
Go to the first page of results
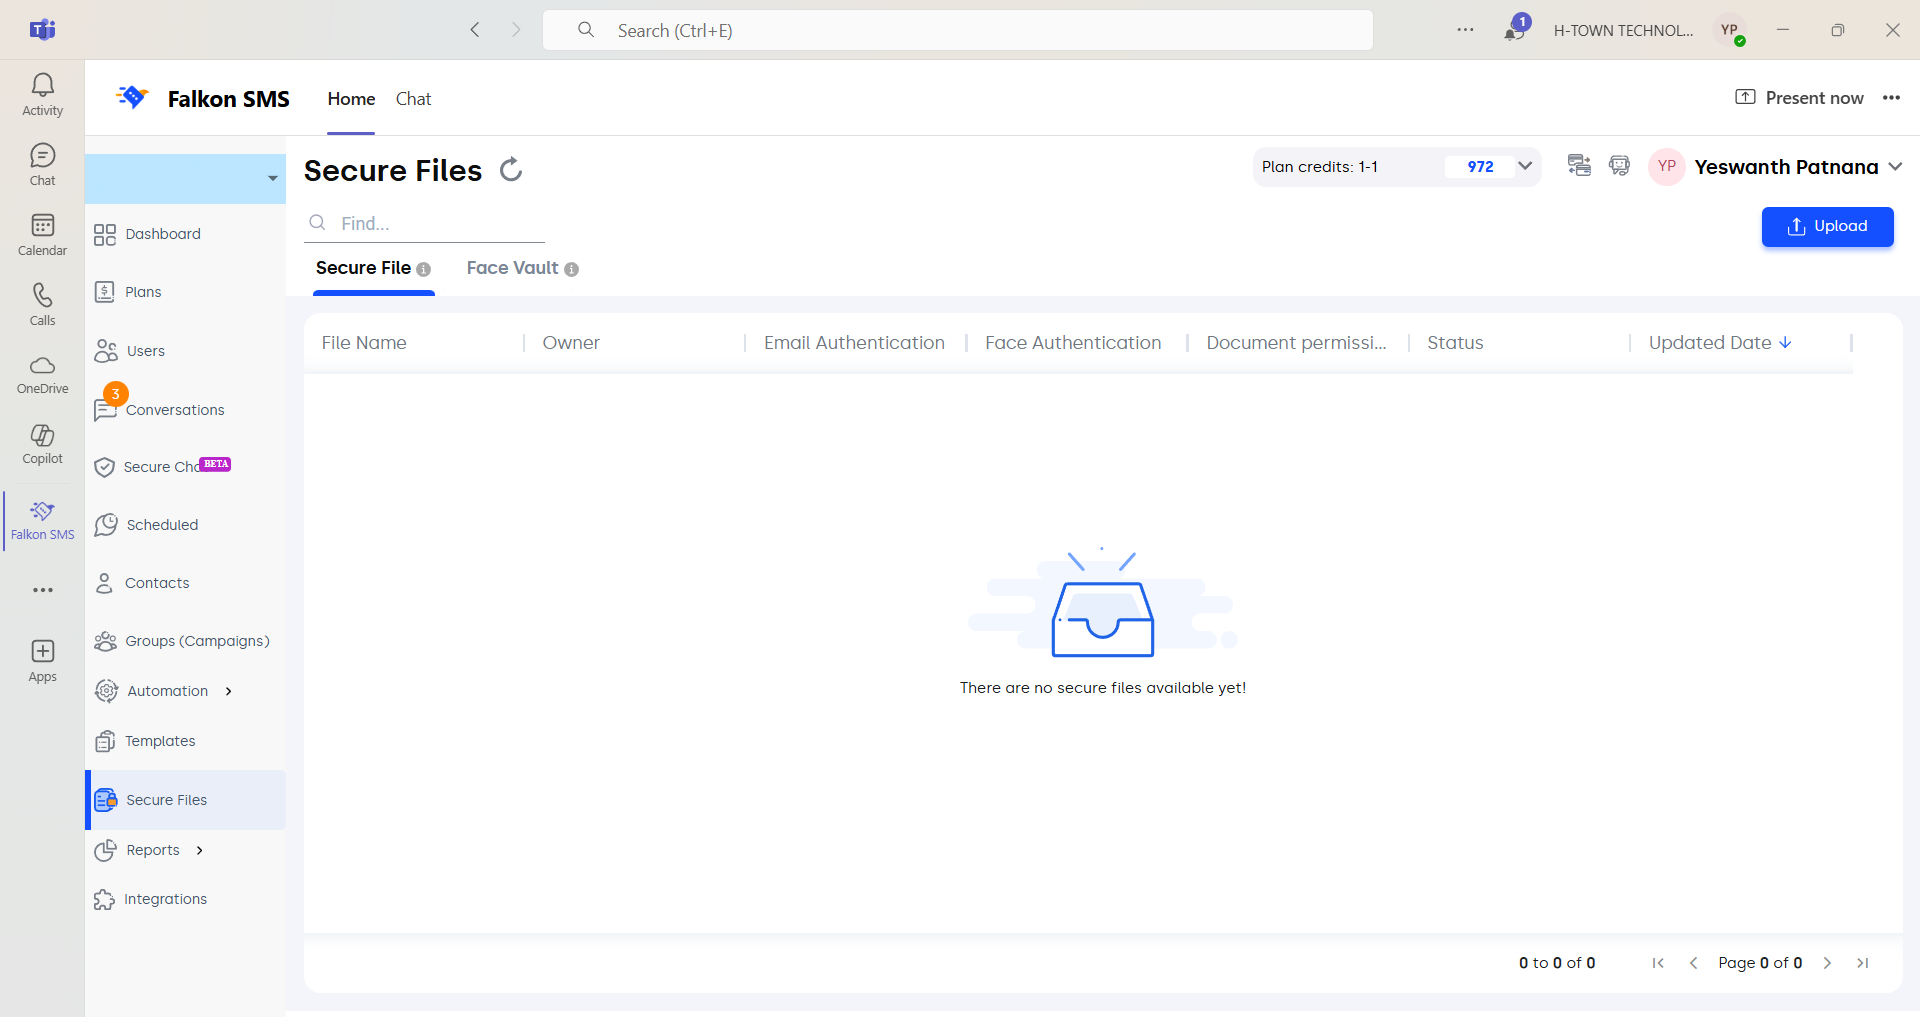click(1658, 963)
